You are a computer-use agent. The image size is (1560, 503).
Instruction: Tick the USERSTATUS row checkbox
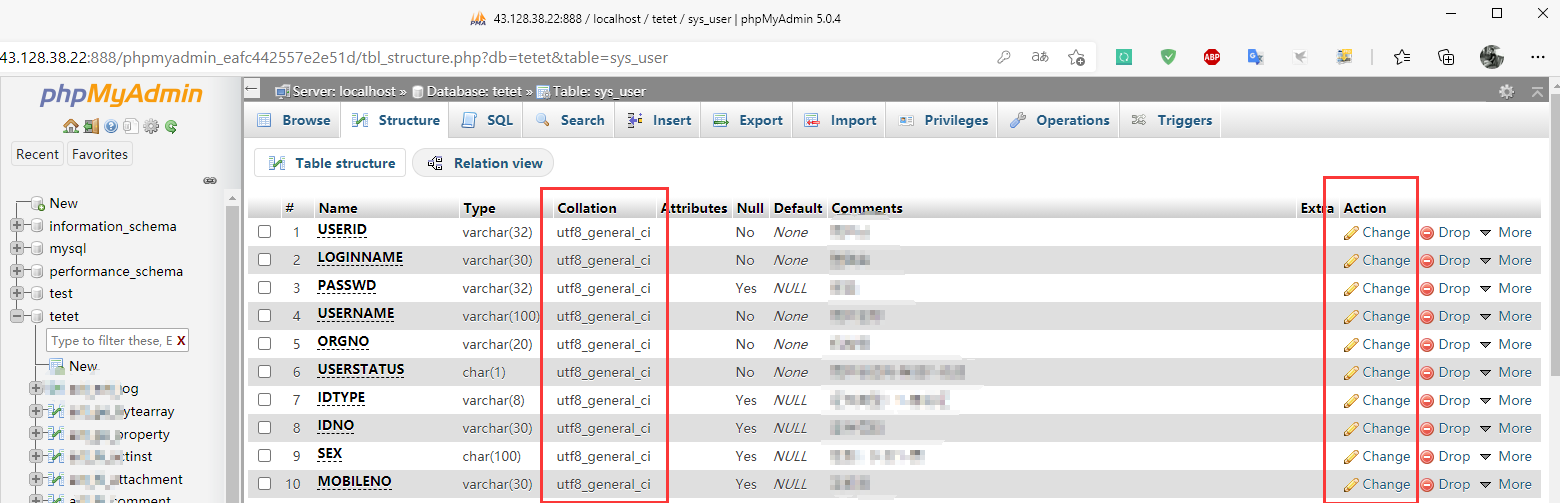[x=265, y=372]
